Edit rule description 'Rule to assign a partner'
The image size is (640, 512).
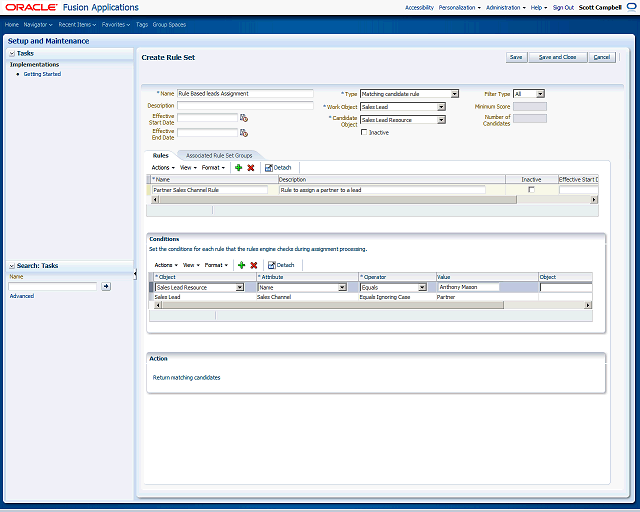click(x=382, y=190)
